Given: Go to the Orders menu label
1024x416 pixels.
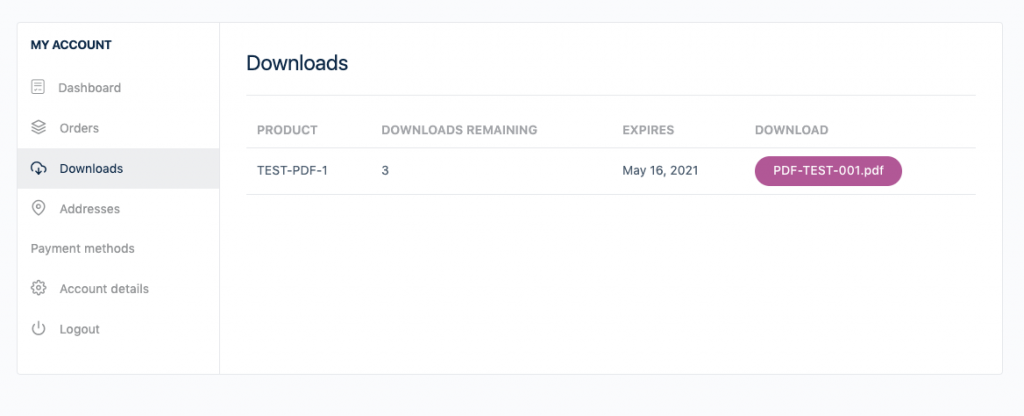Looking at the screenshot, I should click(79, 128).
